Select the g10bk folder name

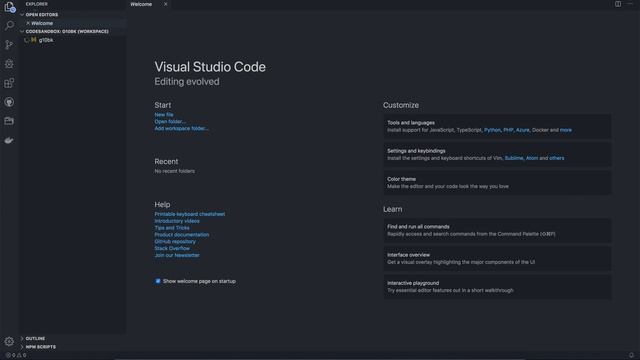click(x=46, y=40)
